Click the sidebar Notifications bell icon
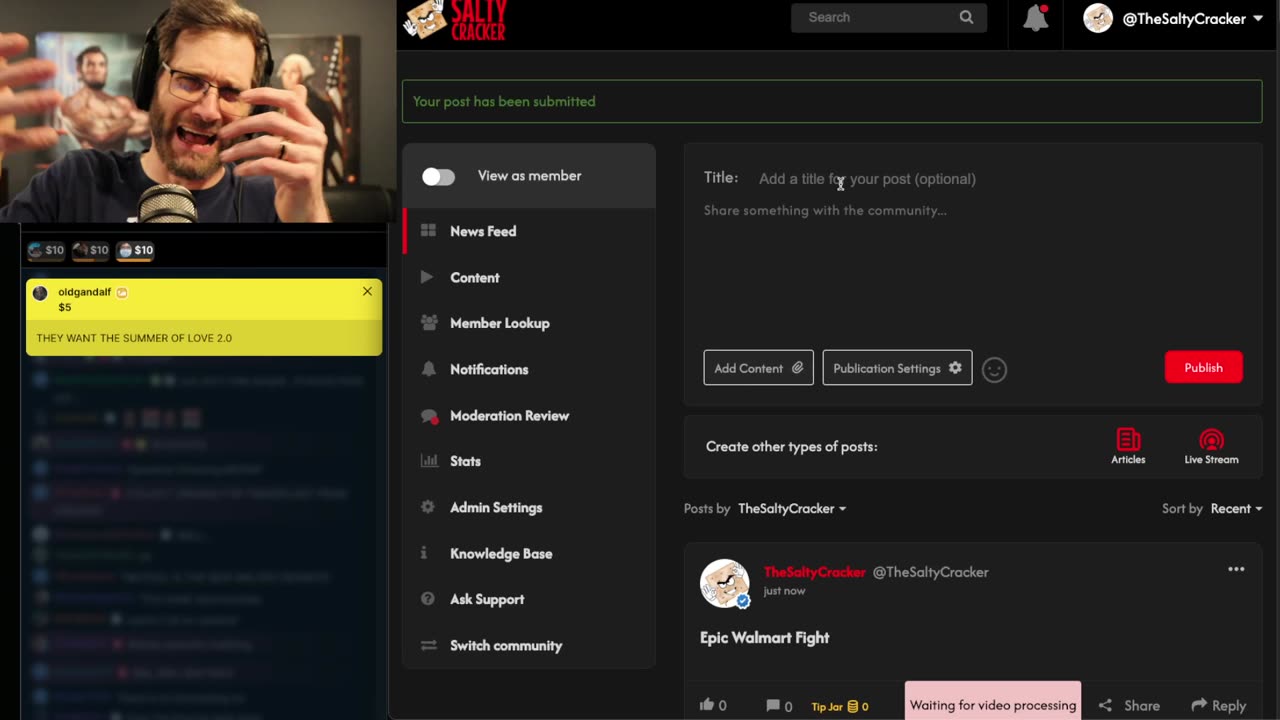 point(428,369)
